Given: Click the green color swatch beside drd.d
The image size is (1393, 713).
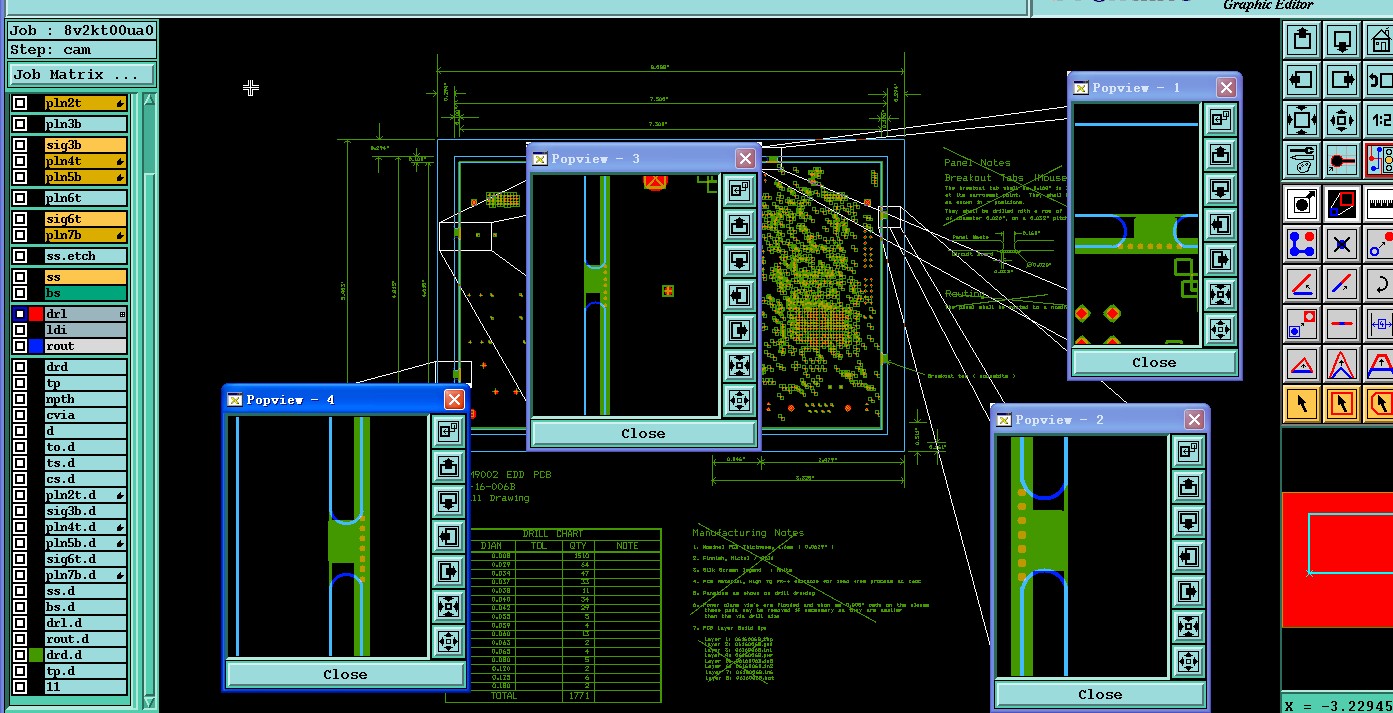Looking at the screenshot, I should point(36,655).
